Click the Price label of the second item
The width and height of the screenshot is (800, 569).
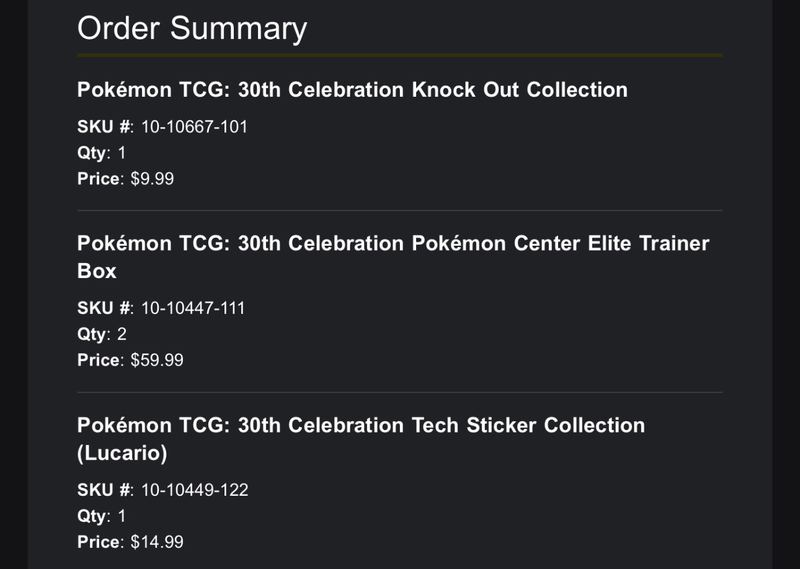[99, 360]
